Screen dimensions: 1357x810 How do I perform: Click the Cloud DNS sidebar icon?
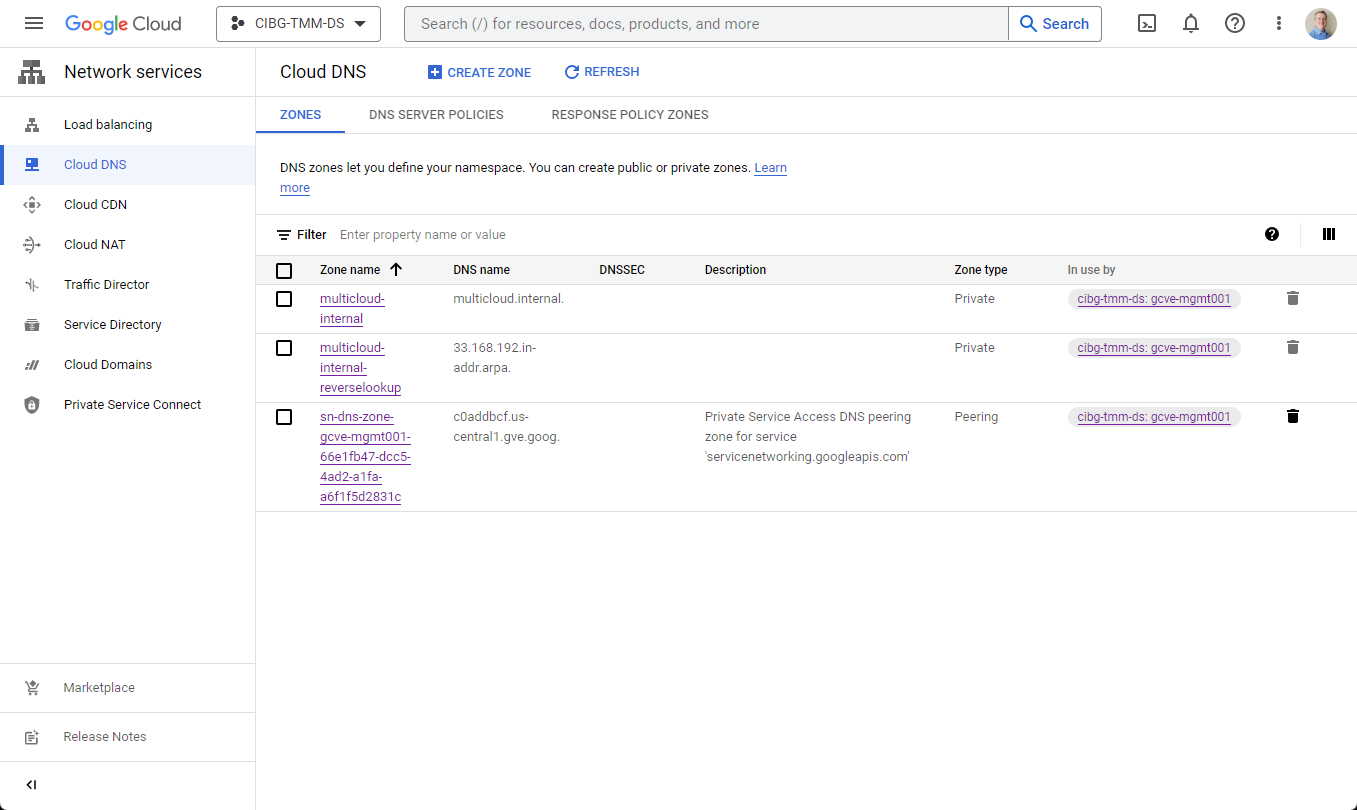32,165
